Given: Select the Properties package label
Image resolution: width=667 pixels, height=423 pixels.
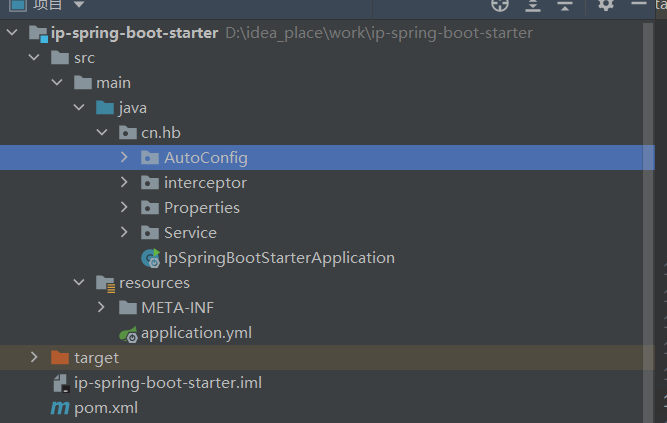Looking at the screenshot, I should [202, 208].
